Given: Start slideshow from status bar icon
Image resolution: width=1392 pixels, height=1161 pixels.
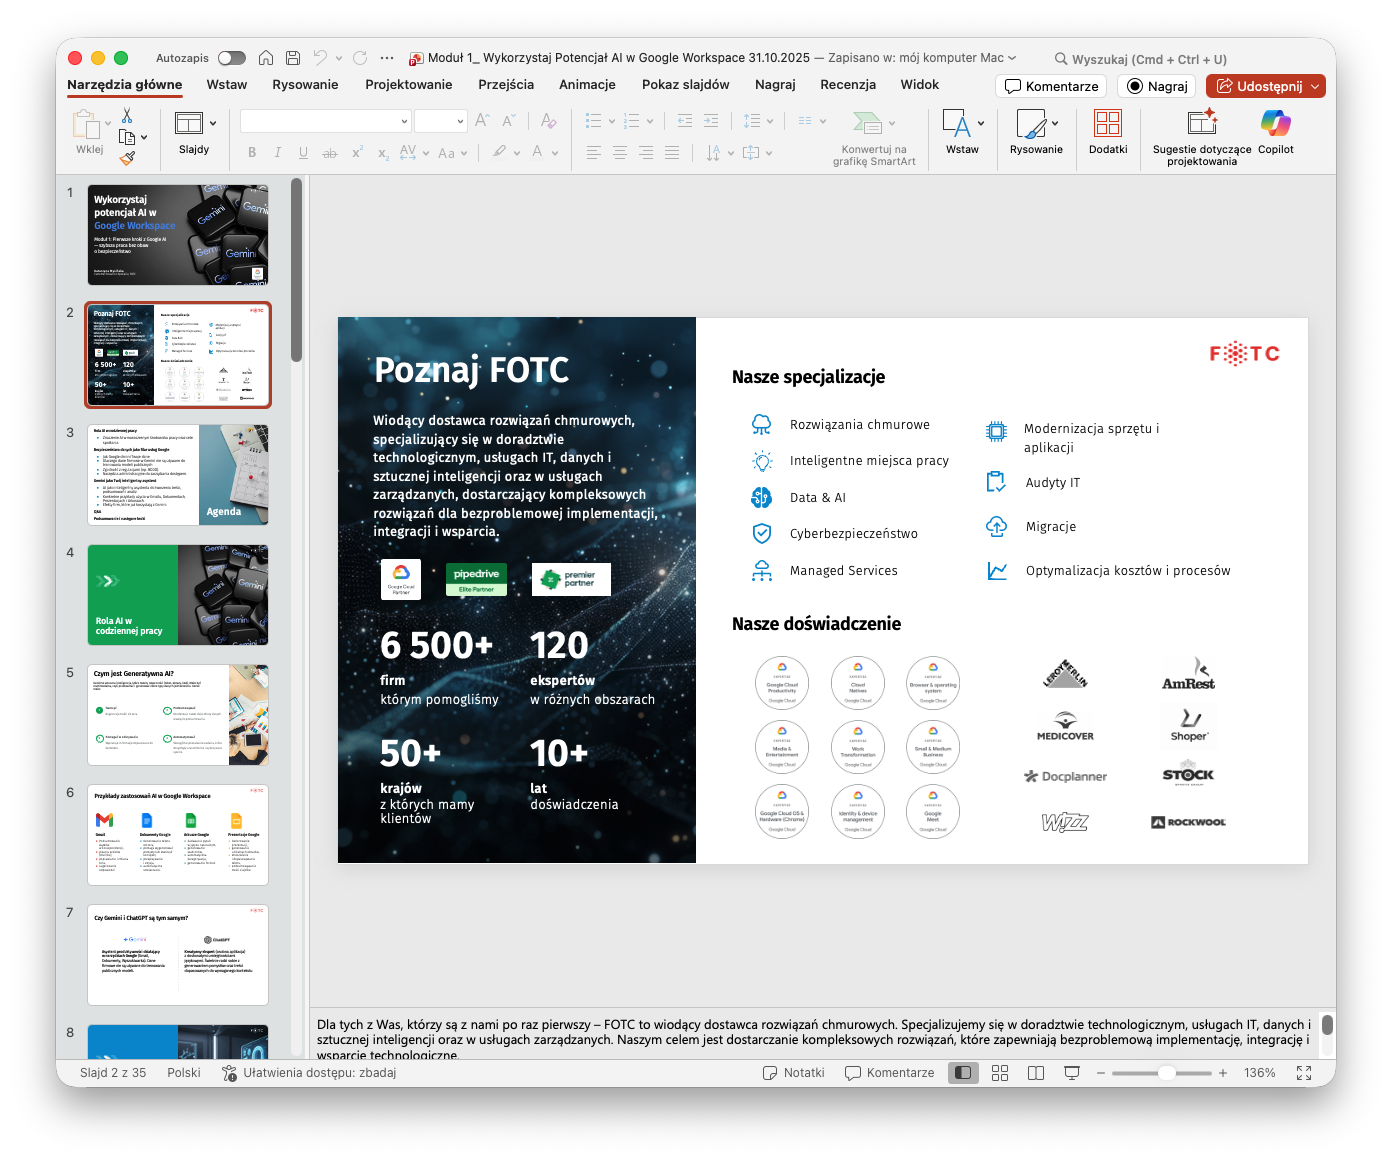Looking at the screenshot, I should point(1072,1073).
